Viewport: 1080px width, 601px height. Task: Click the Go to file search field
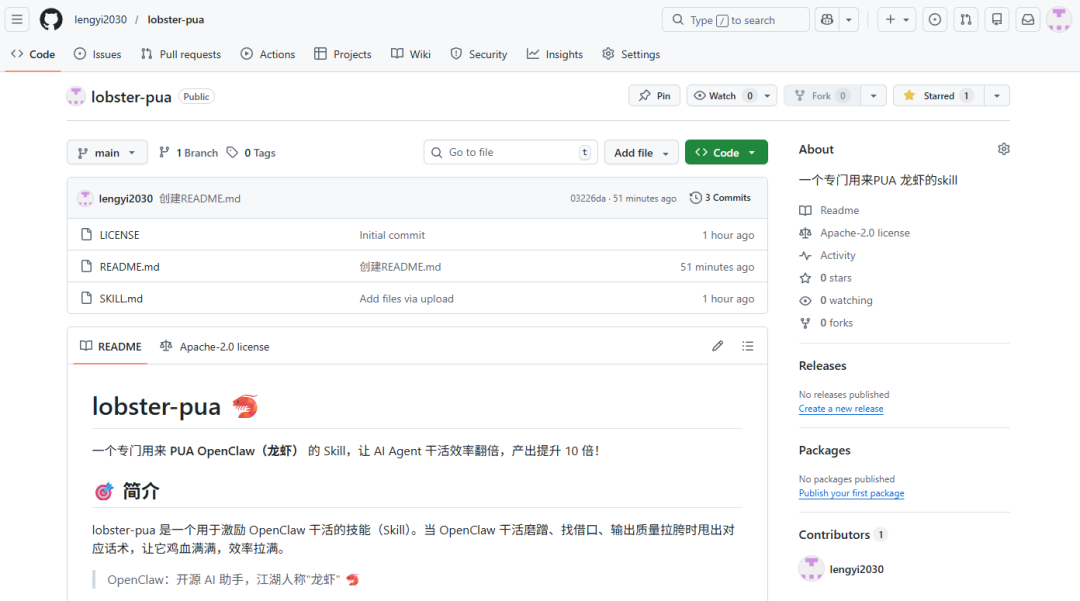pyautogui.click(x=510, y=152)
